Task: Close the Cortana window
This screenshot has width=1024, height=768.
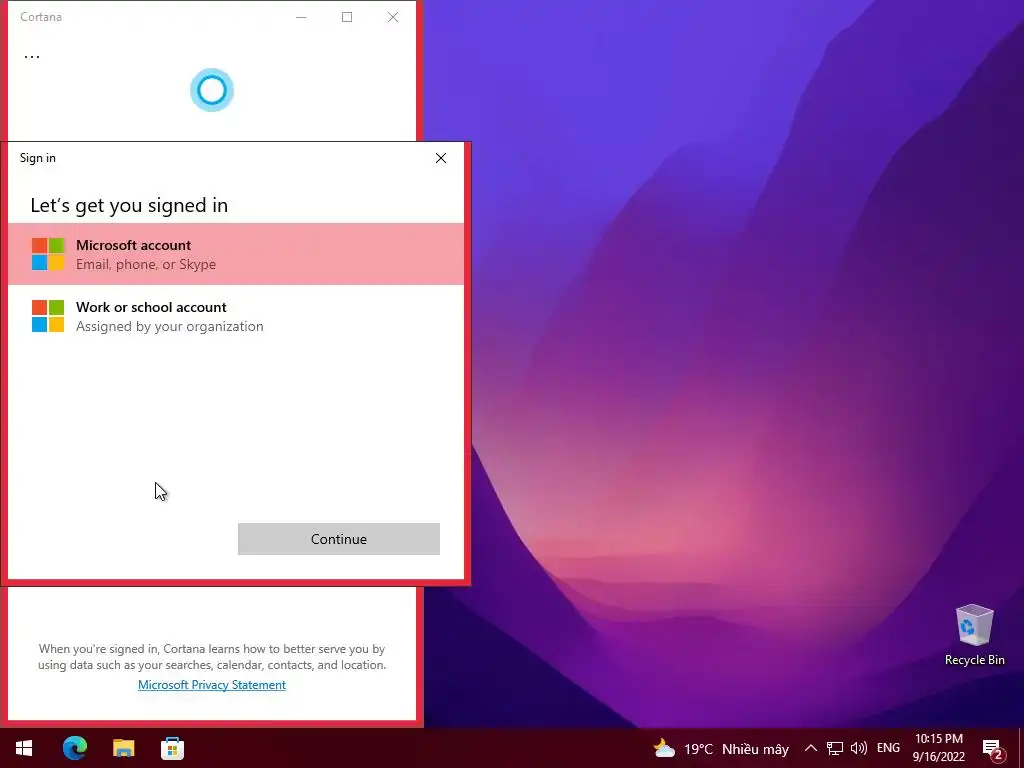Action: click(x=392, y=17)
